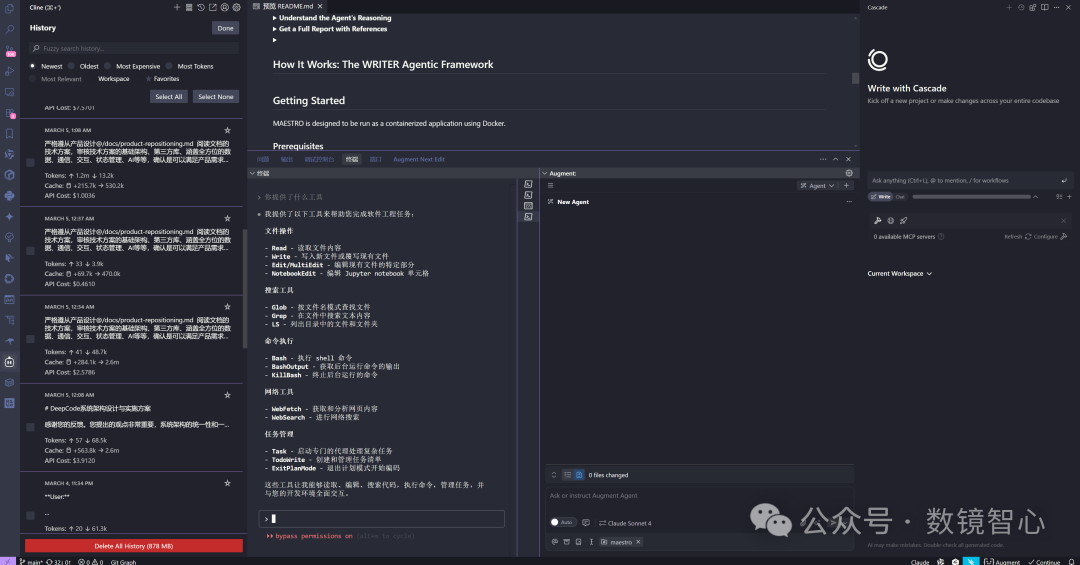Click Select All button
This screenshot has width=1080, height=565.
[x=169, y=96]
